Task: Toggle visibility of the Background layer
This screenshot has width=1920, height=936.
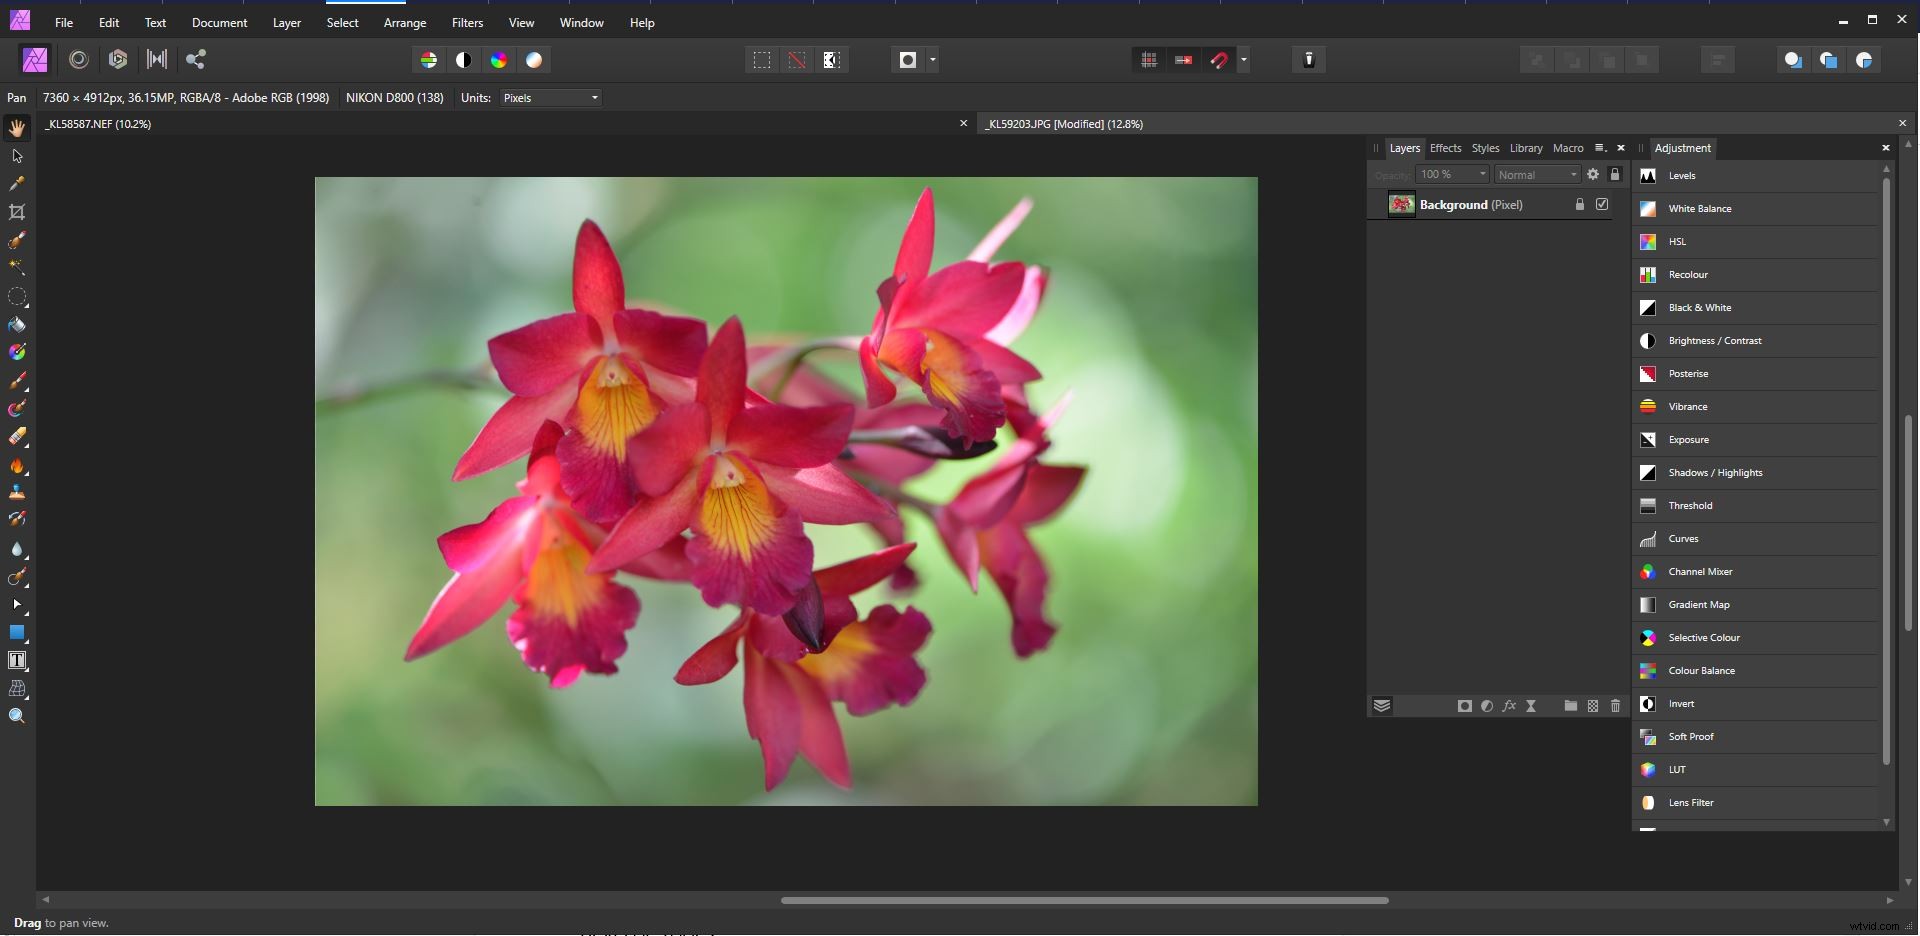Action: coord(1601,204)
